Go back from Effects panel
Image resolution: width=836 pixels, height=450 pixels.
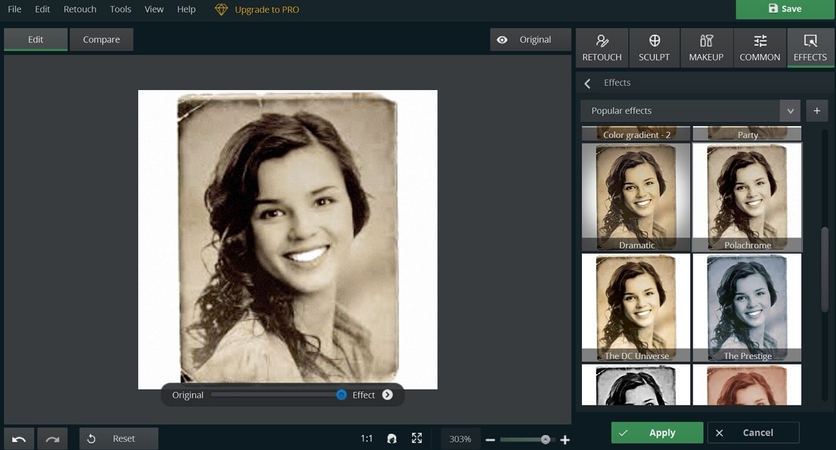(588, 83)
